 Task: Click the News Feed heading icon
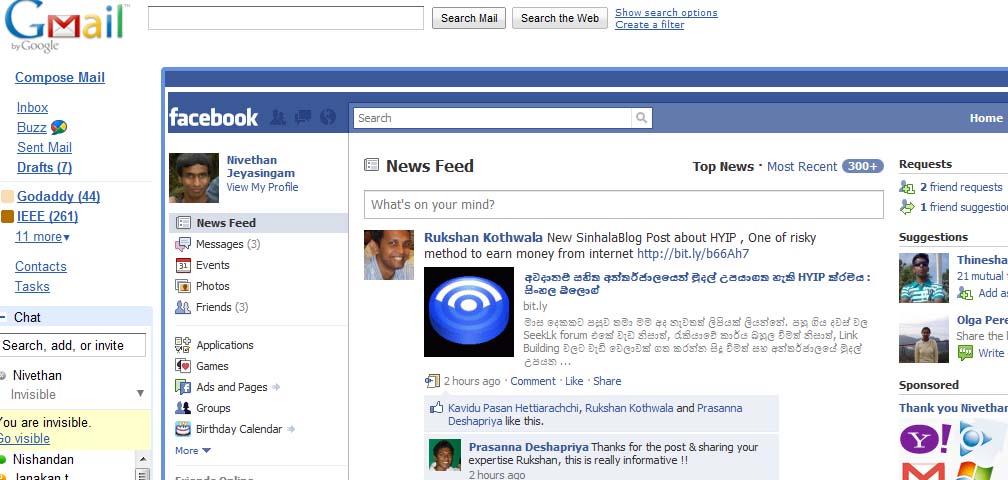point(372,165)
